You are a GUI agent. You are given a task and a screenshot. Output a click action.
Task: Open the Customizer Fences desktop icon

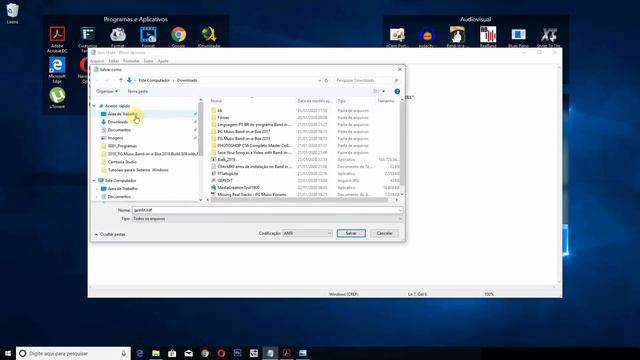coord(88,37)
